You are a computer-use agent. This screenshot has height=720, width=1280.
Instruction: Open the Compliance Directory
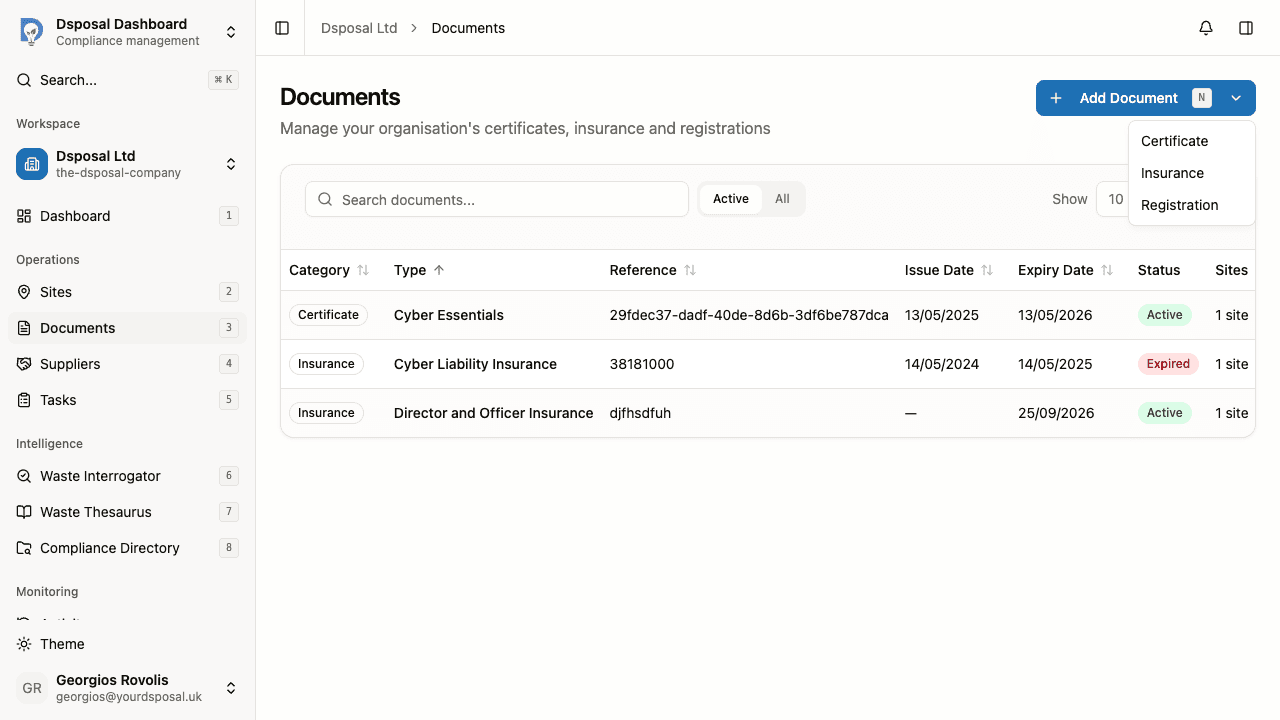108,548
